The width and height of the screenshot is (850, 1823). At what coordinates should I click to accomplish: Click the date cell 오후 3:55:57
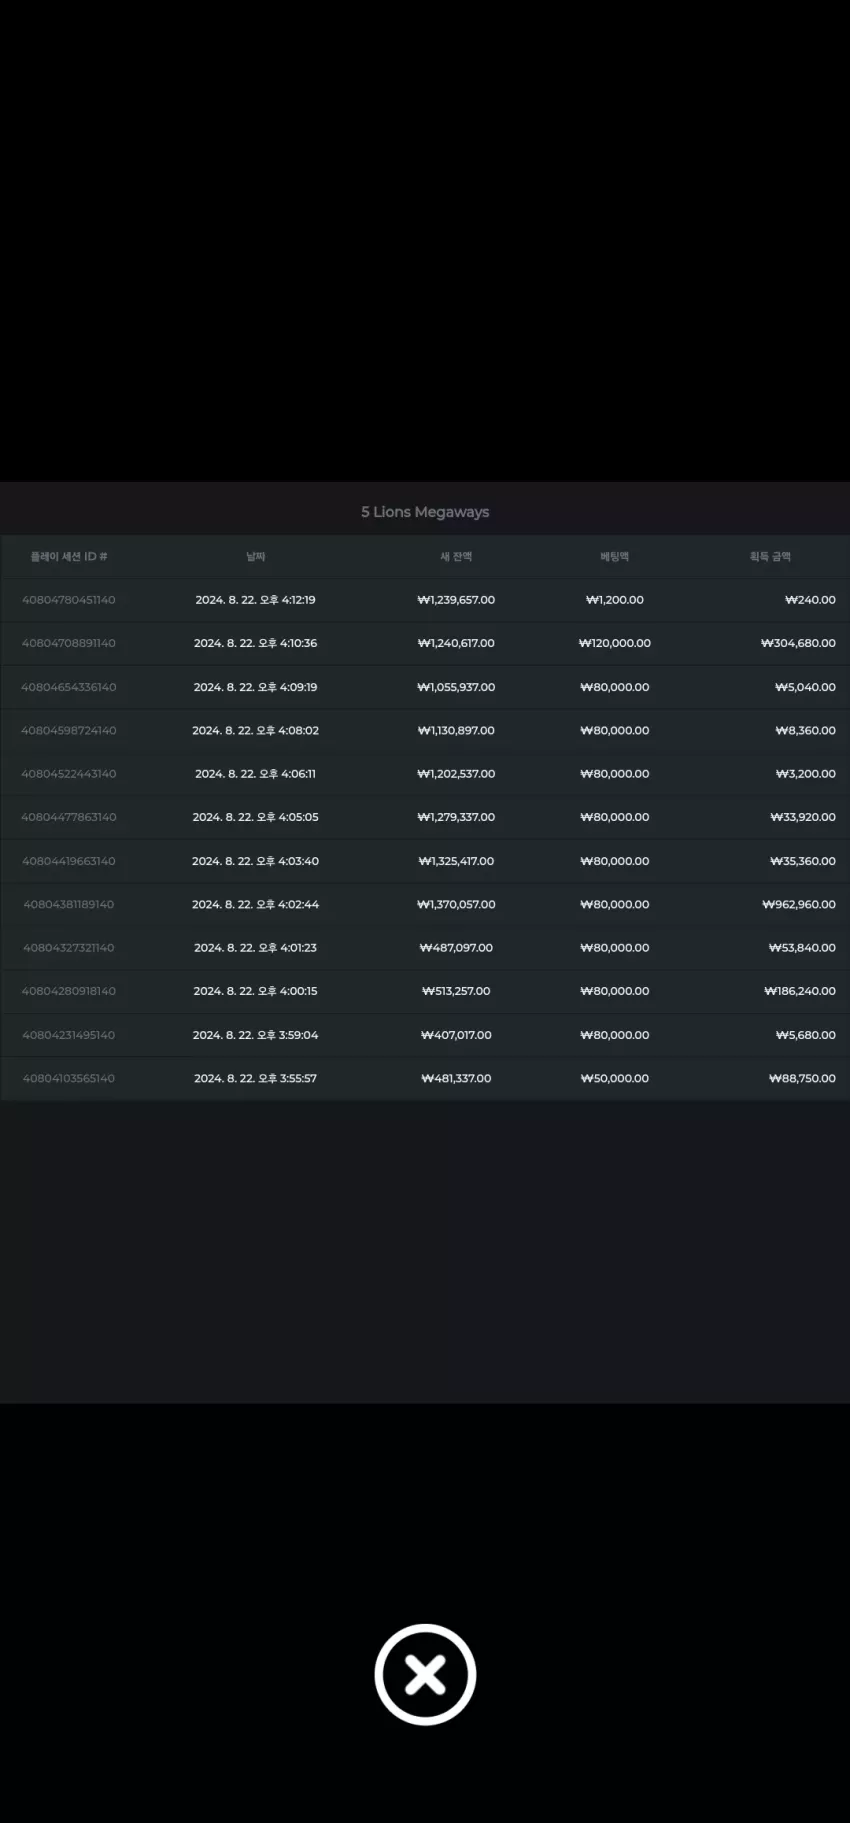[256, 1078]
